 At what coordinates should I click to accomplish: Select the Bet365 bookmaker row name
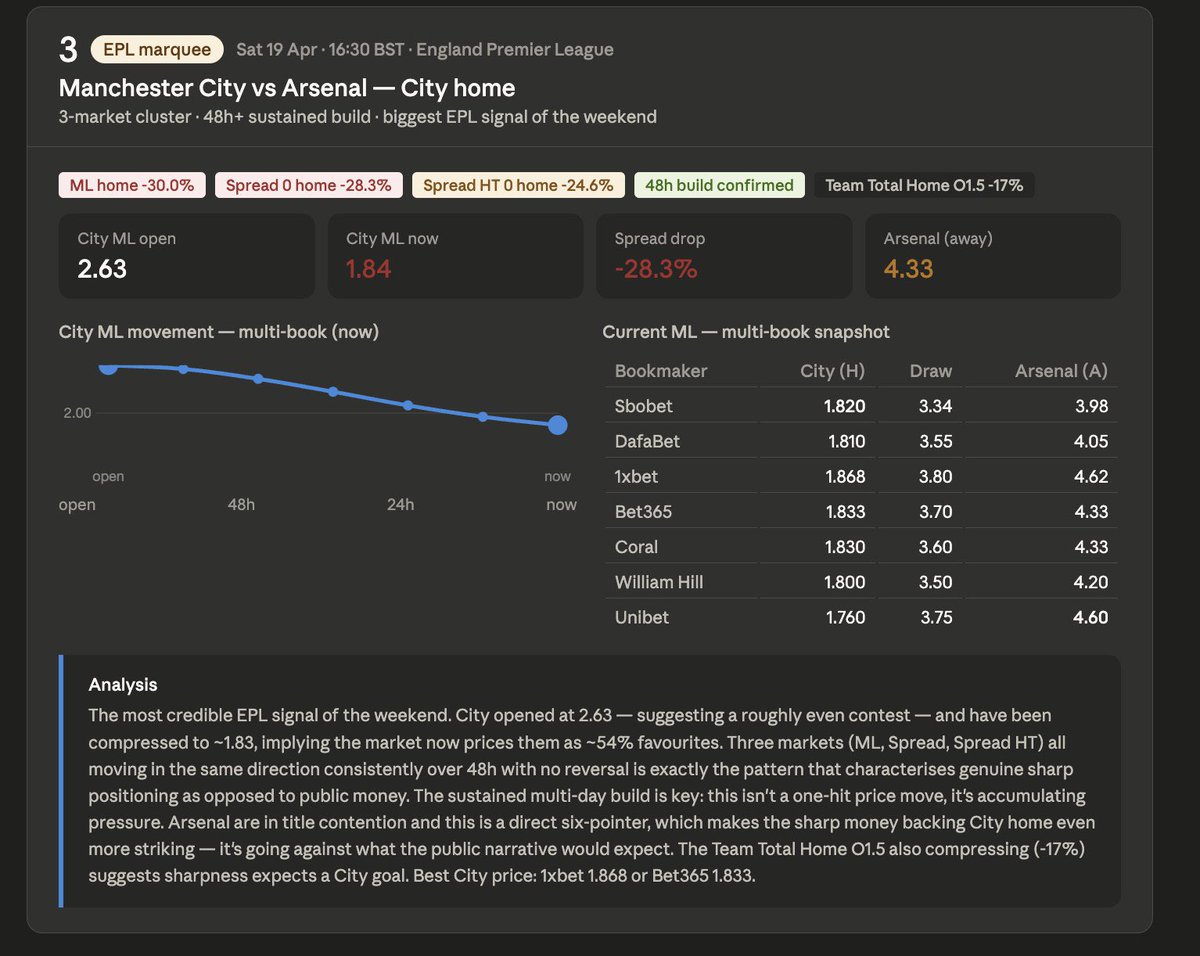pyautogui.click(x=643, y=512)
